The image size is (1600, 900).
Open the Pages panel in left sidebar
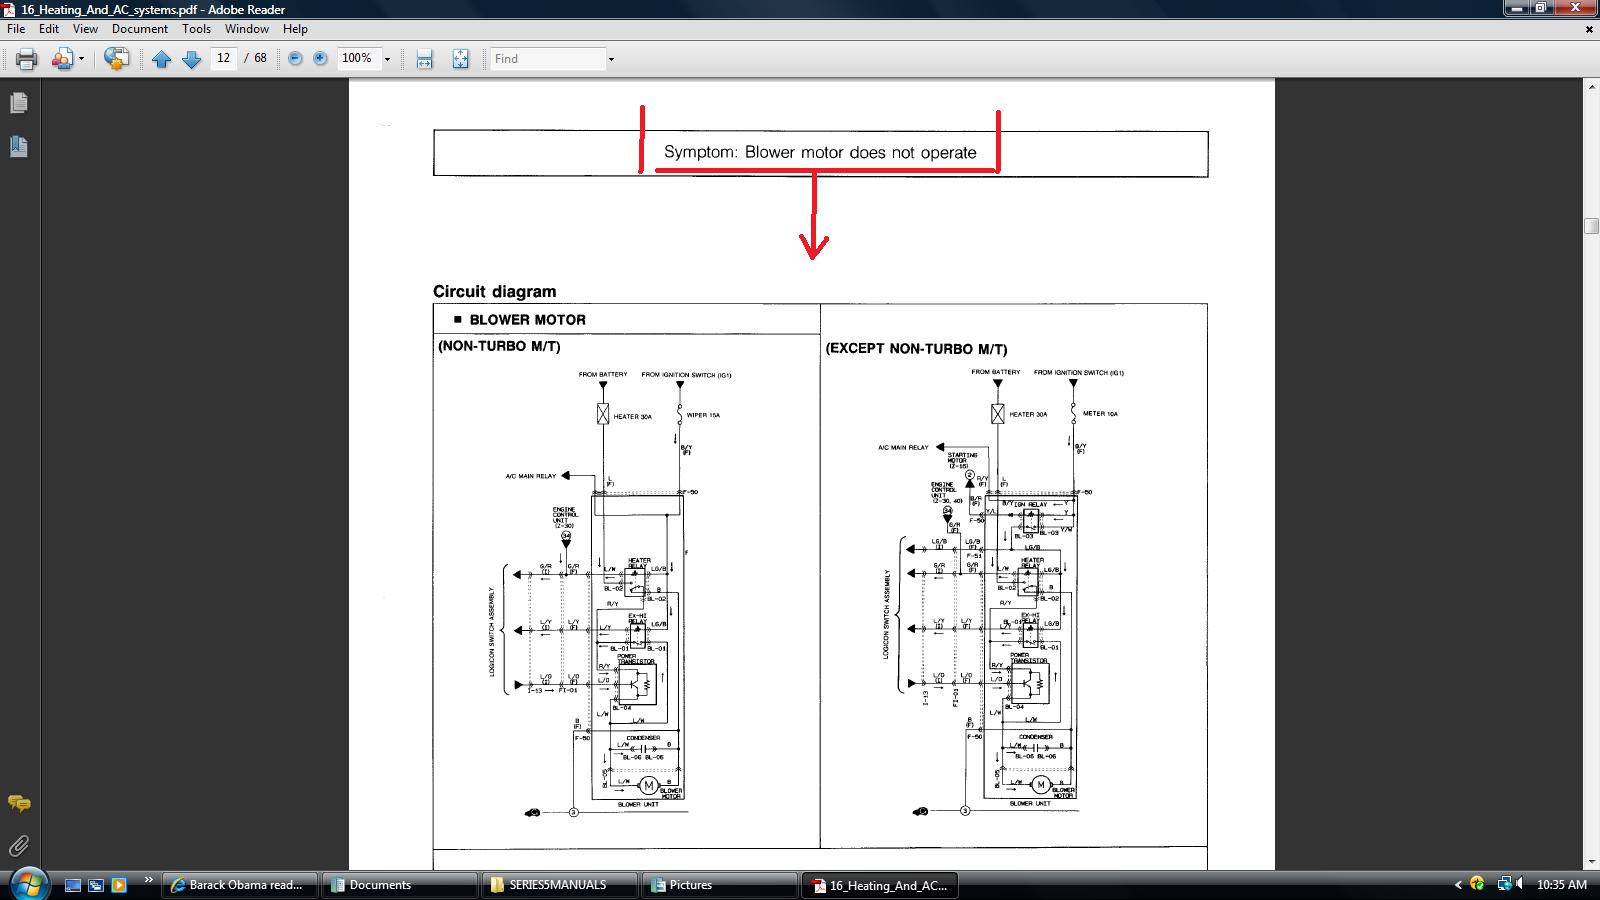click(x=18, y=103)
